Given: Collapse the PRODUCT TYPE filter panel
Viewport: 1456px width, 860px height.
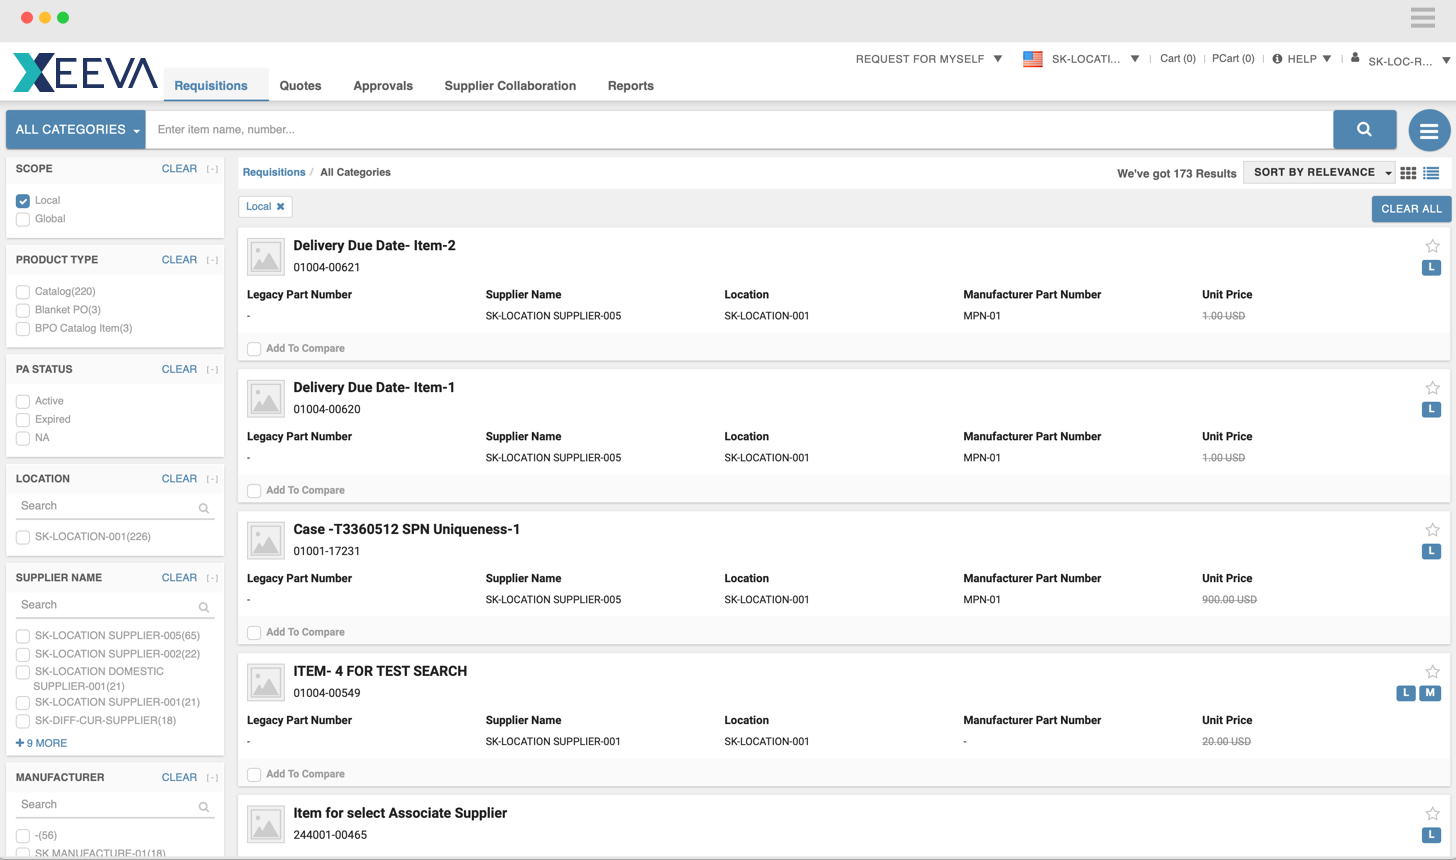Looking at the screenshot, I should [x=212, y=260].
